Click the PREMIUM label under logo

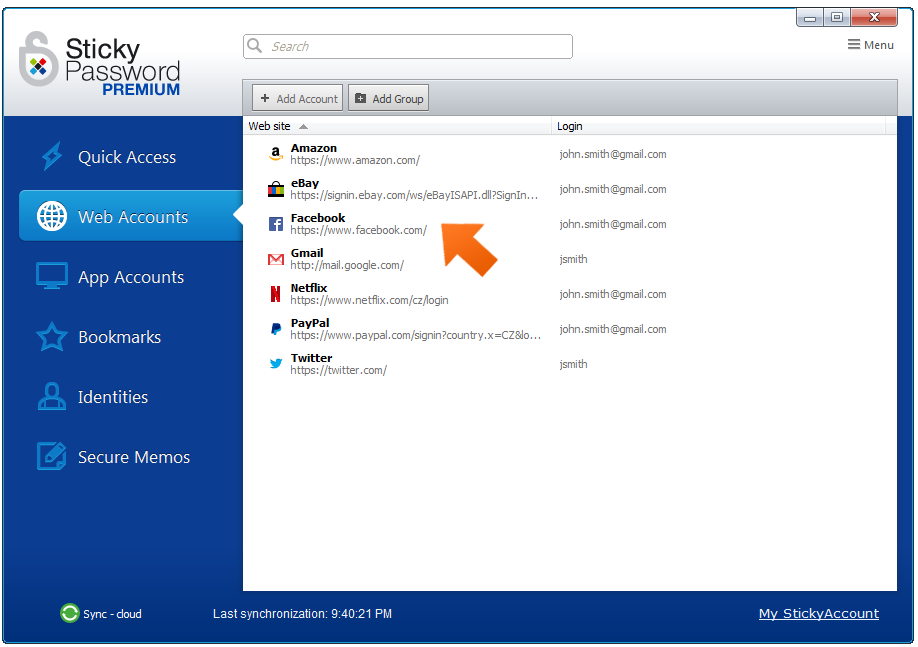(x=141, y=89)
